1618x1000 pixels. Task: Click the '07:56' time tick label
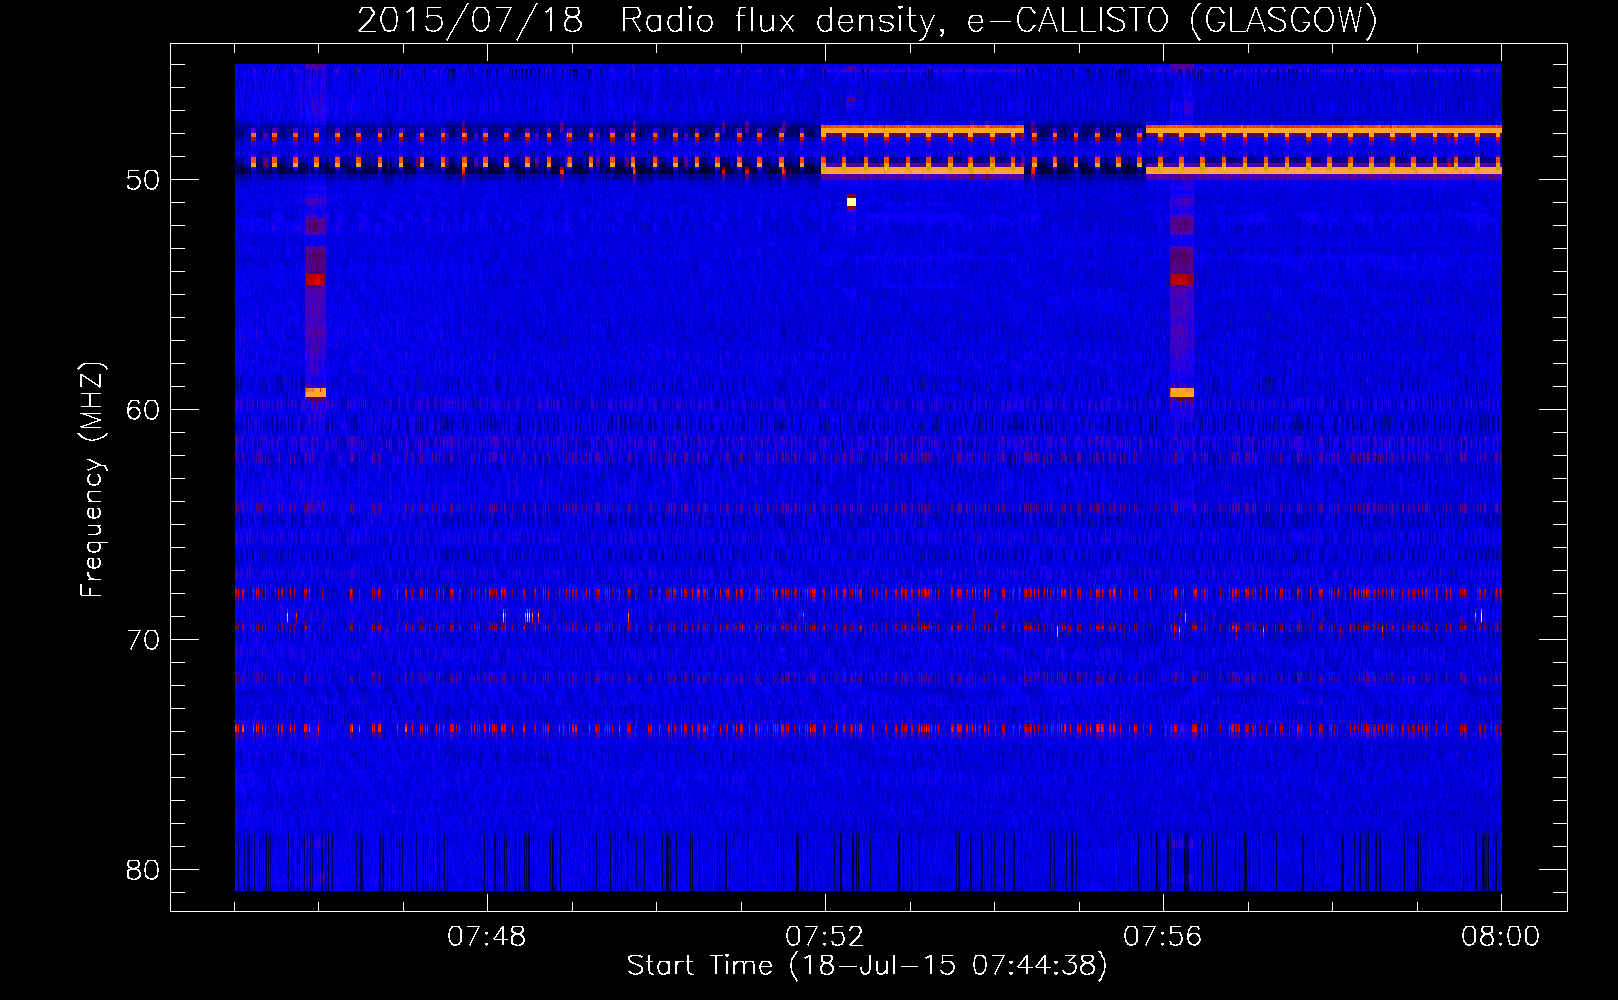(x=1162, y=937)
